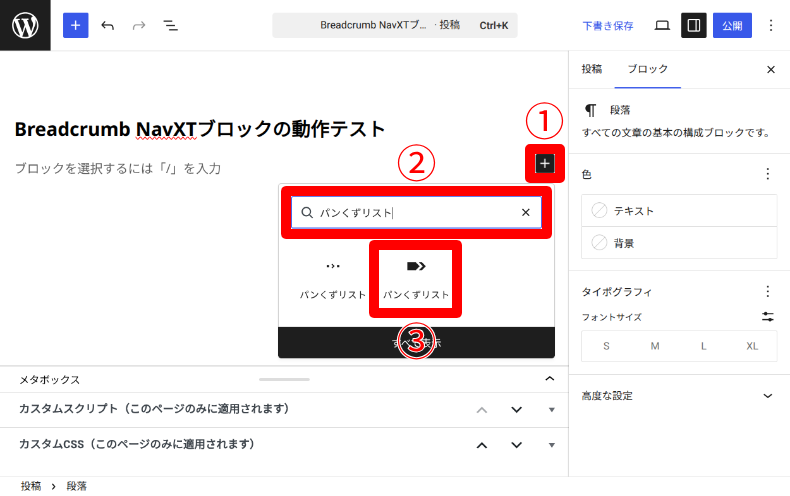Select font size L
Image resolution: width=790 pixels, height=496 pixels.
click(703, 346)
